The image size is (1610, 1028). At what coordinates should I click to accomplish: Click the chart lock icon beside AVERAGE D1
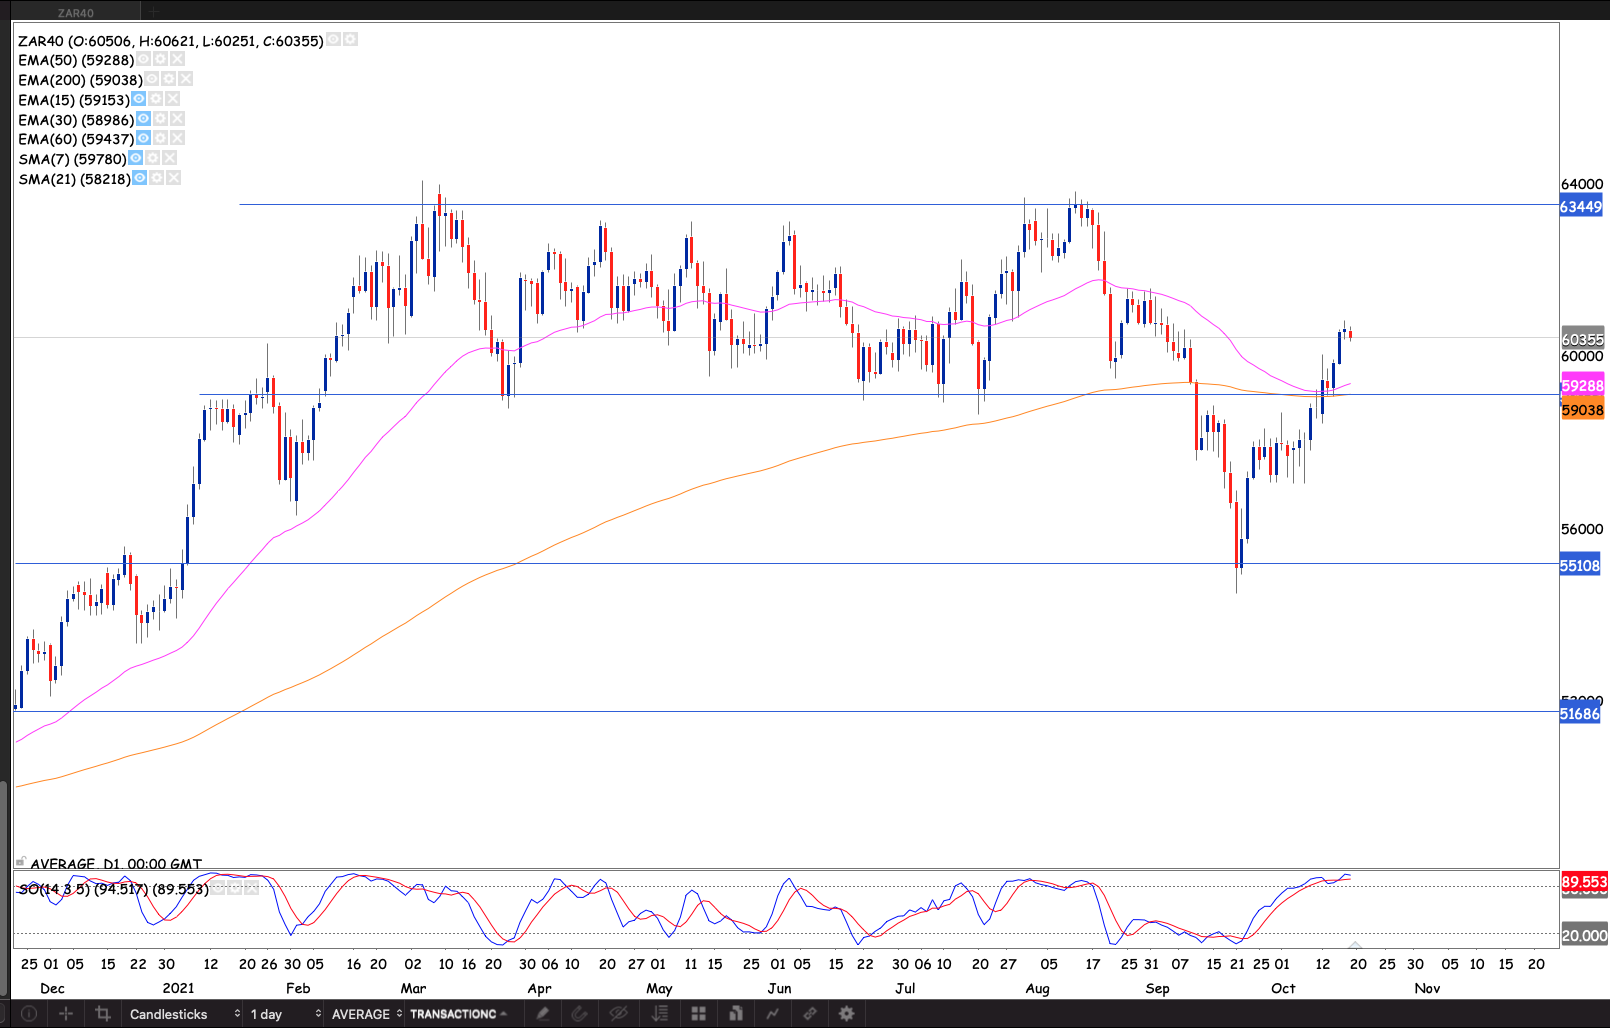click(x=20, y=862)
